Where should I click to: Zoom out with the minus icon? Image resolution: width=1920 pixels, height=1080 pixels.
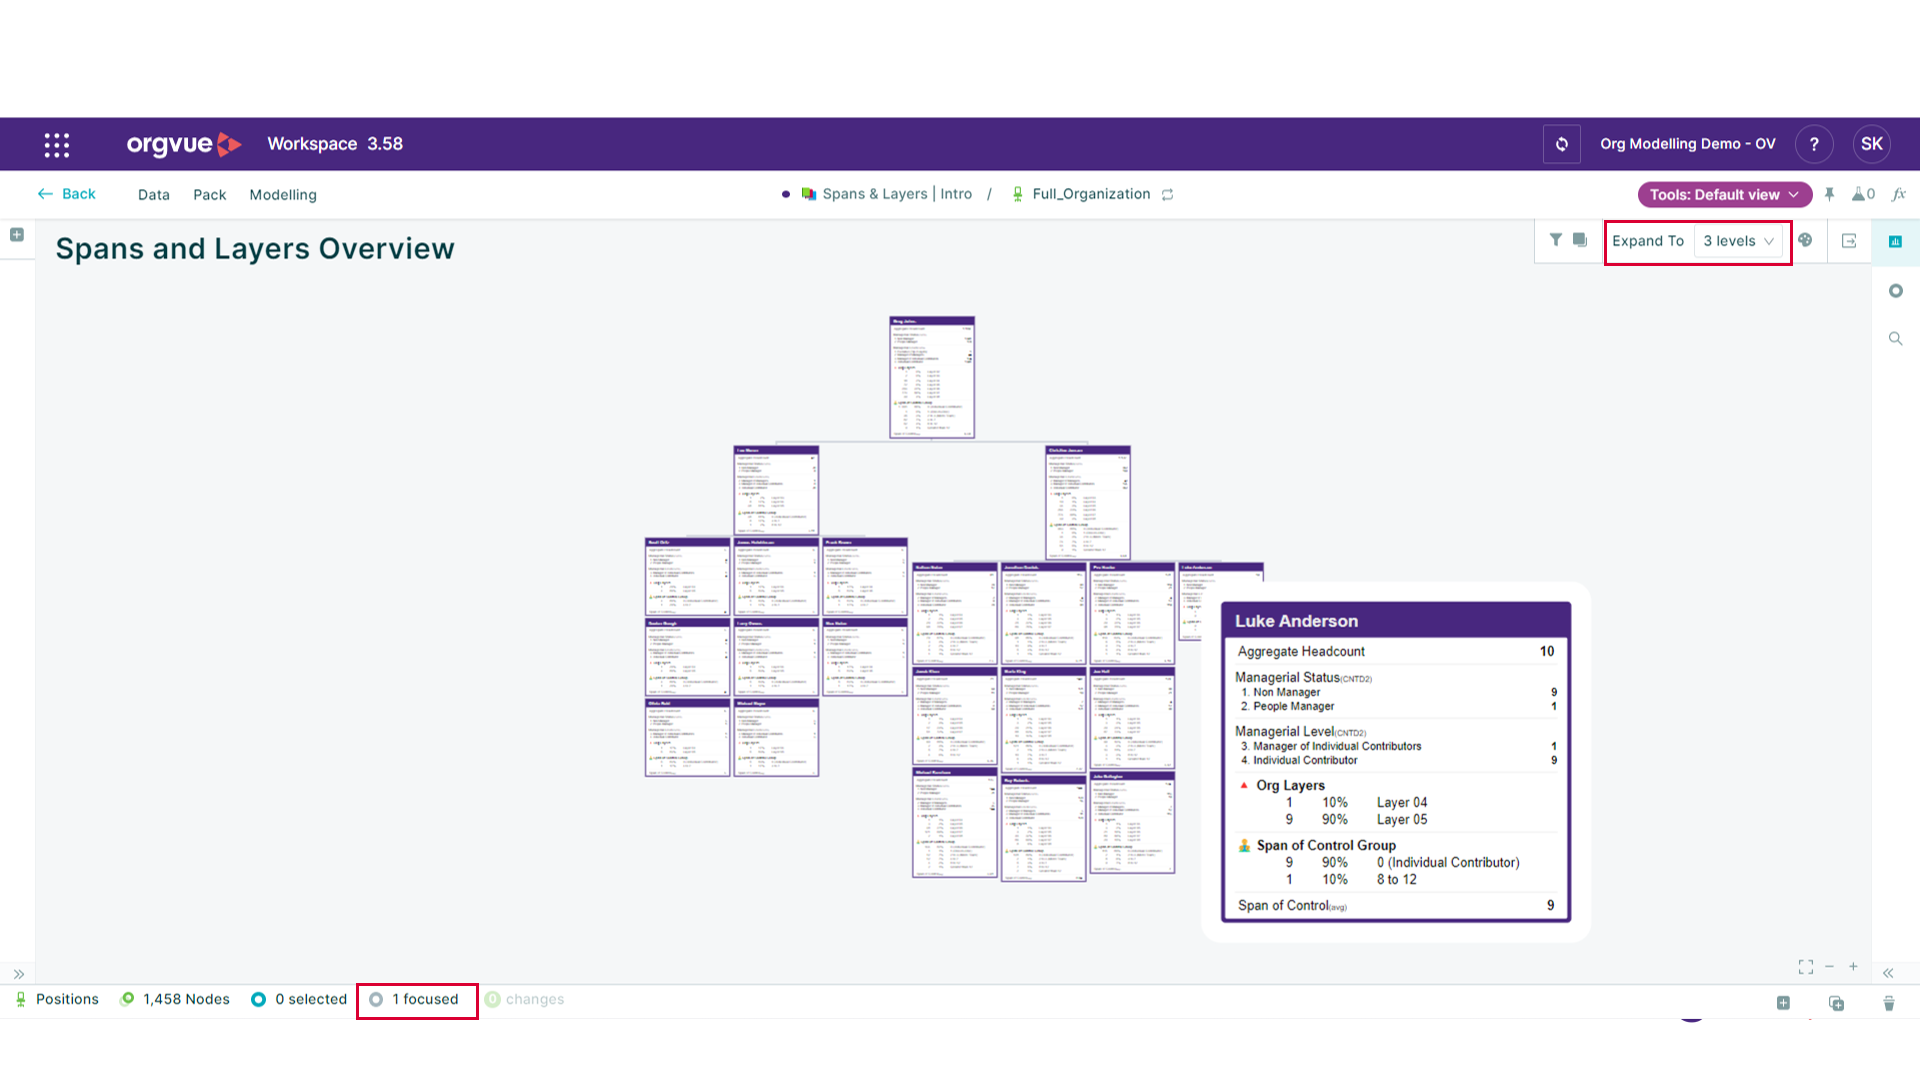pos(1829,967)
